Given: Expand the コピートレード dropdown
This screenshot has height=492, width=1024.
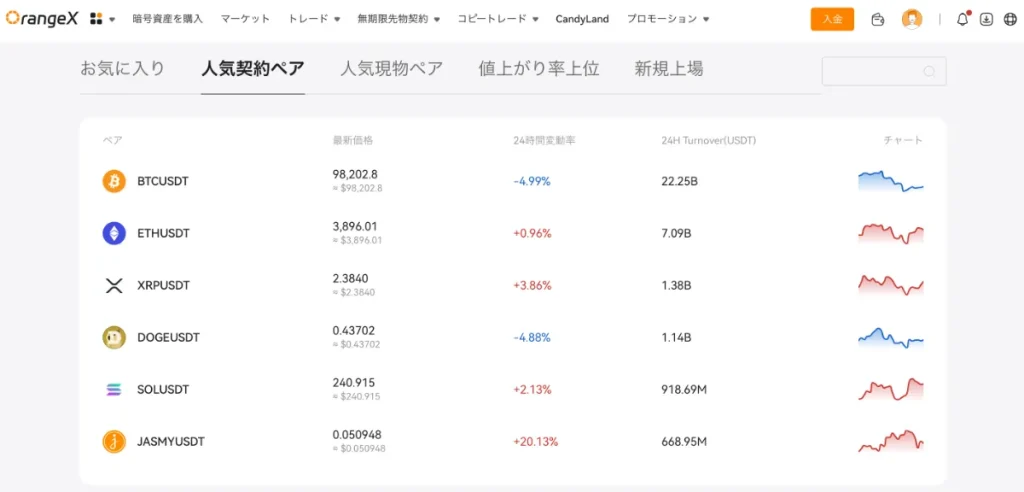Looking at the screenshot, I should click(x=498, y=19).
